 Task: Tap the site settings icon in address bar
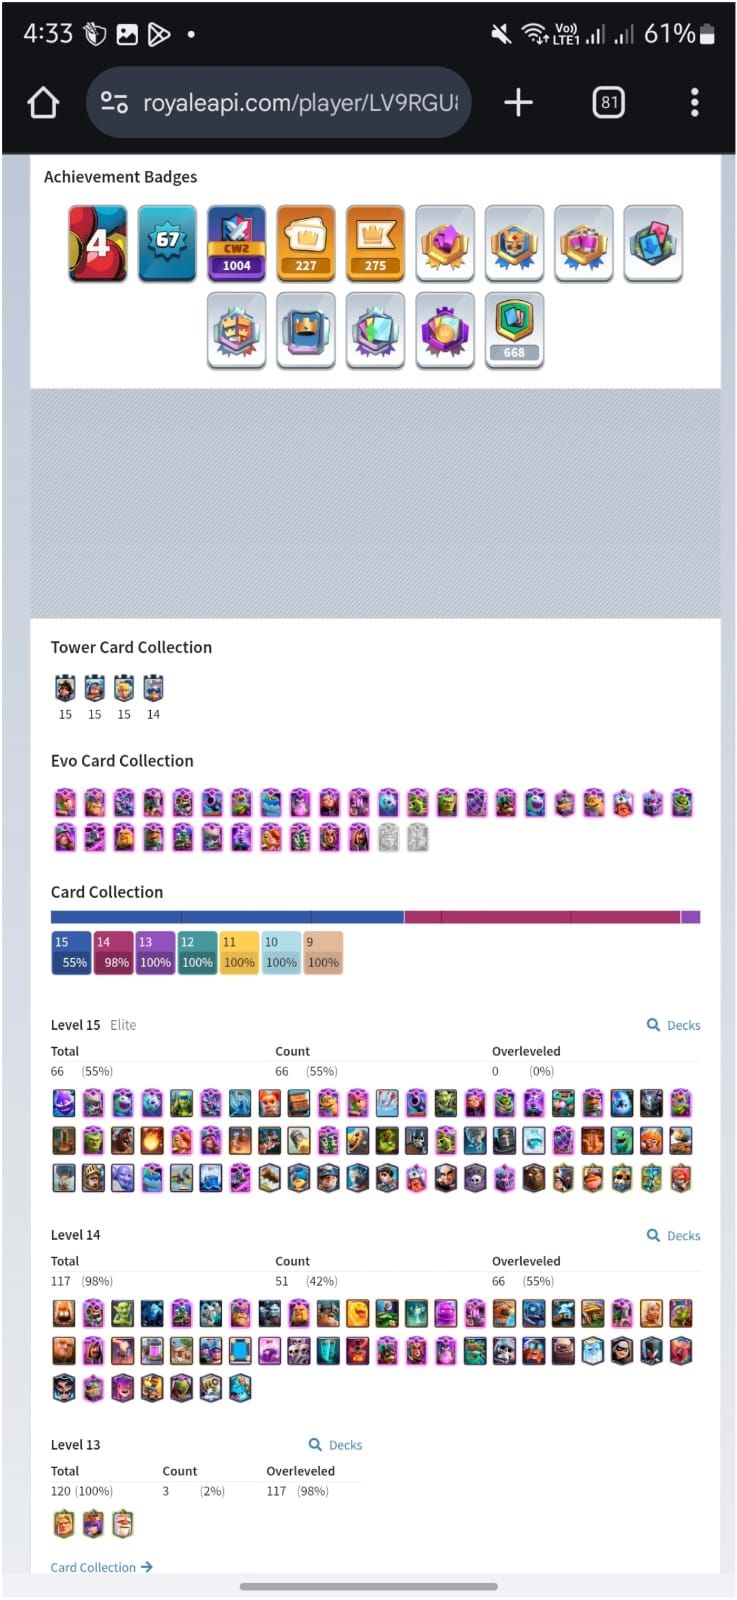114,102
